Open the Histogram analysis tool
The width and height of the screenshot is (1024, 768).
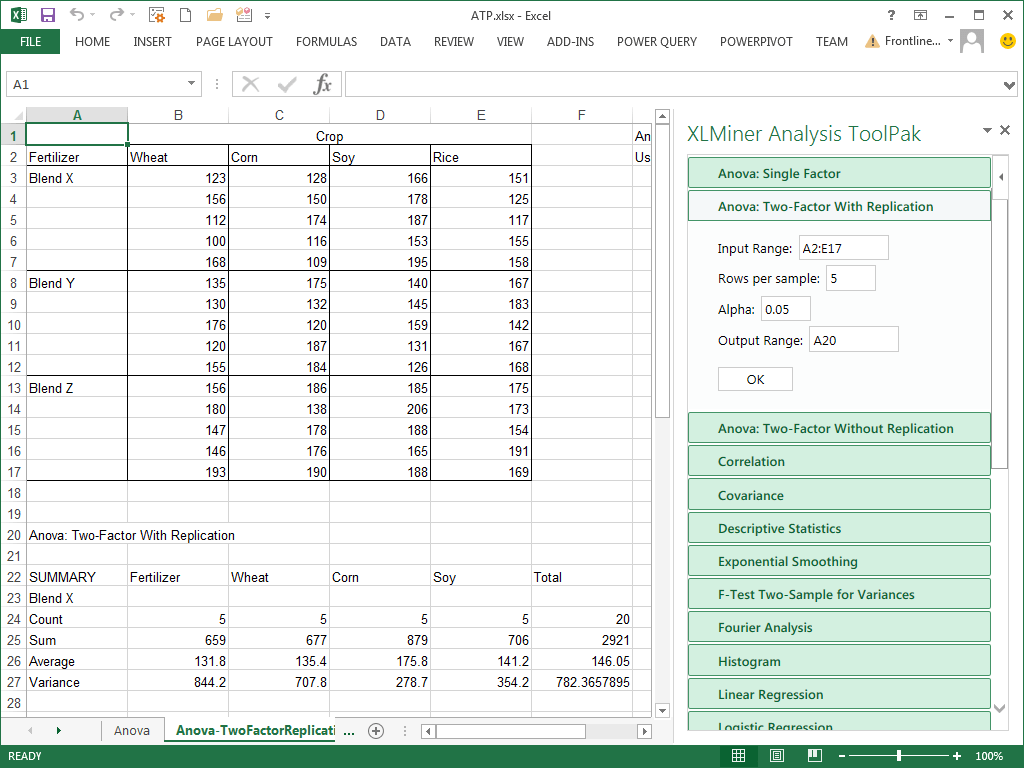click(838, 661)
